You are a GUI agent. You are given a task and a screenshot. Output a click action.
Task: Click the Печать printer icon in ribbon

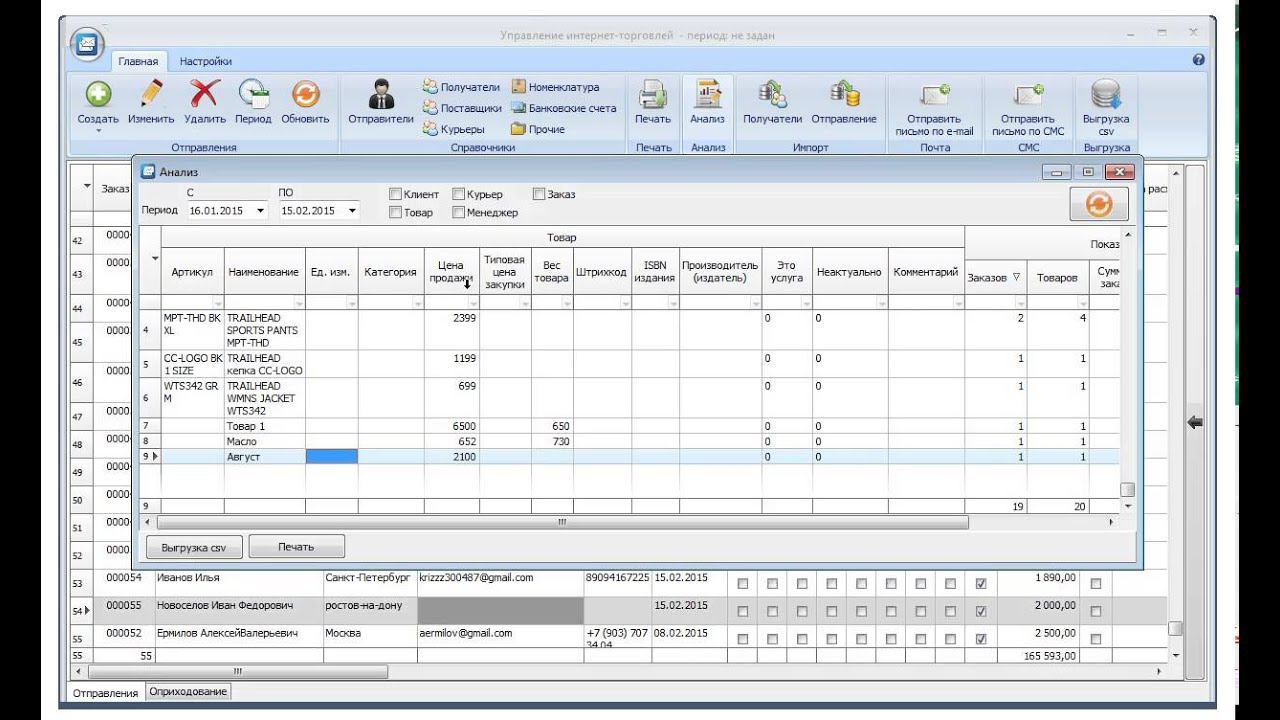click(653, 94)
